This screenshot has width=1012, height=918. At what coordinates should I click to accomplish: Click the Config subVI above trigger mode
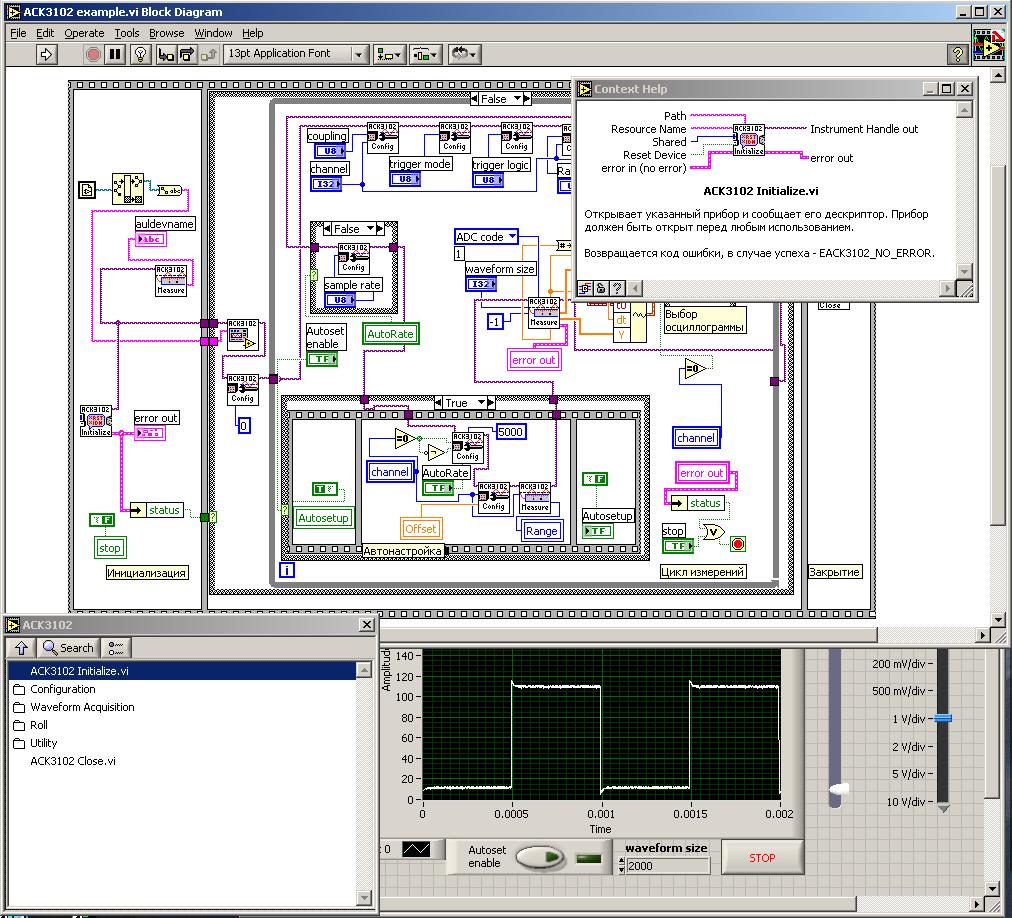coord(454,138)
